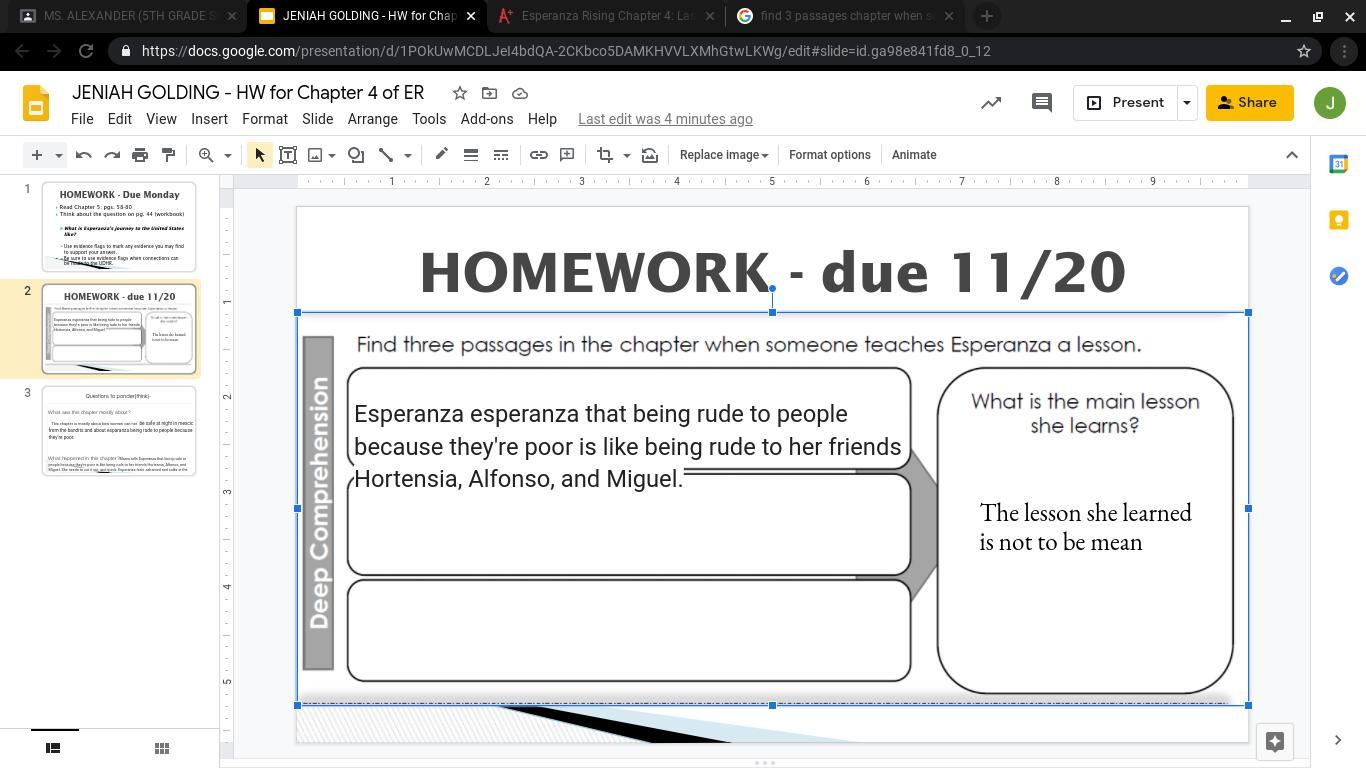Click the yellow Share button
This screenshot has width=1366, height=768.
[1248, 103]
